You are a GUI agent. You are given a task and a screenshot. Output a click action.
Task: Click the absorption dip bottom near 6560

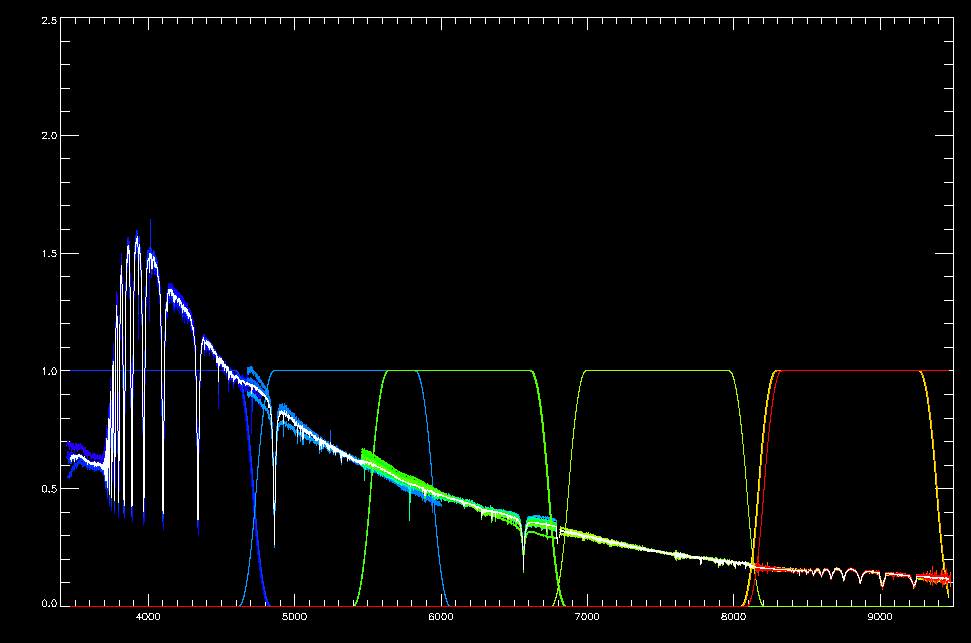click(524, 568)
